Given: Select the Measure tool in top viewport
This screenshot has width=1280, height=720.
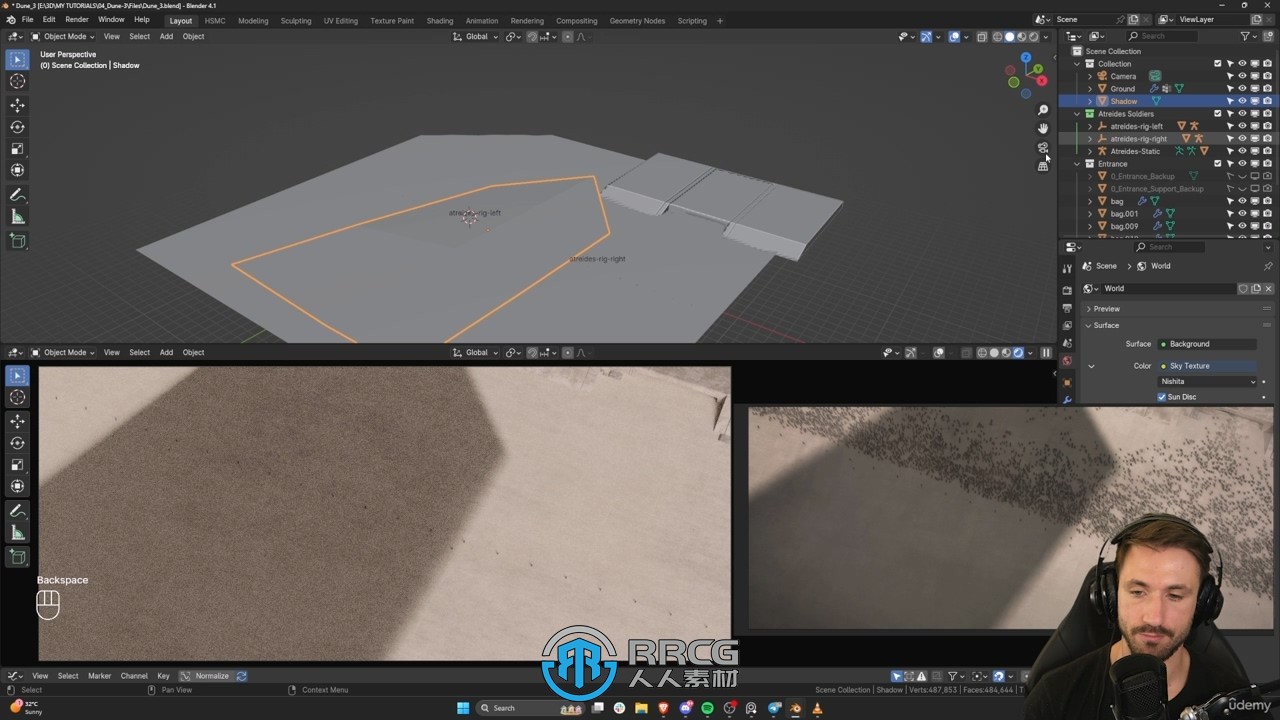Looking at the screenshot, I should [18, 217].
